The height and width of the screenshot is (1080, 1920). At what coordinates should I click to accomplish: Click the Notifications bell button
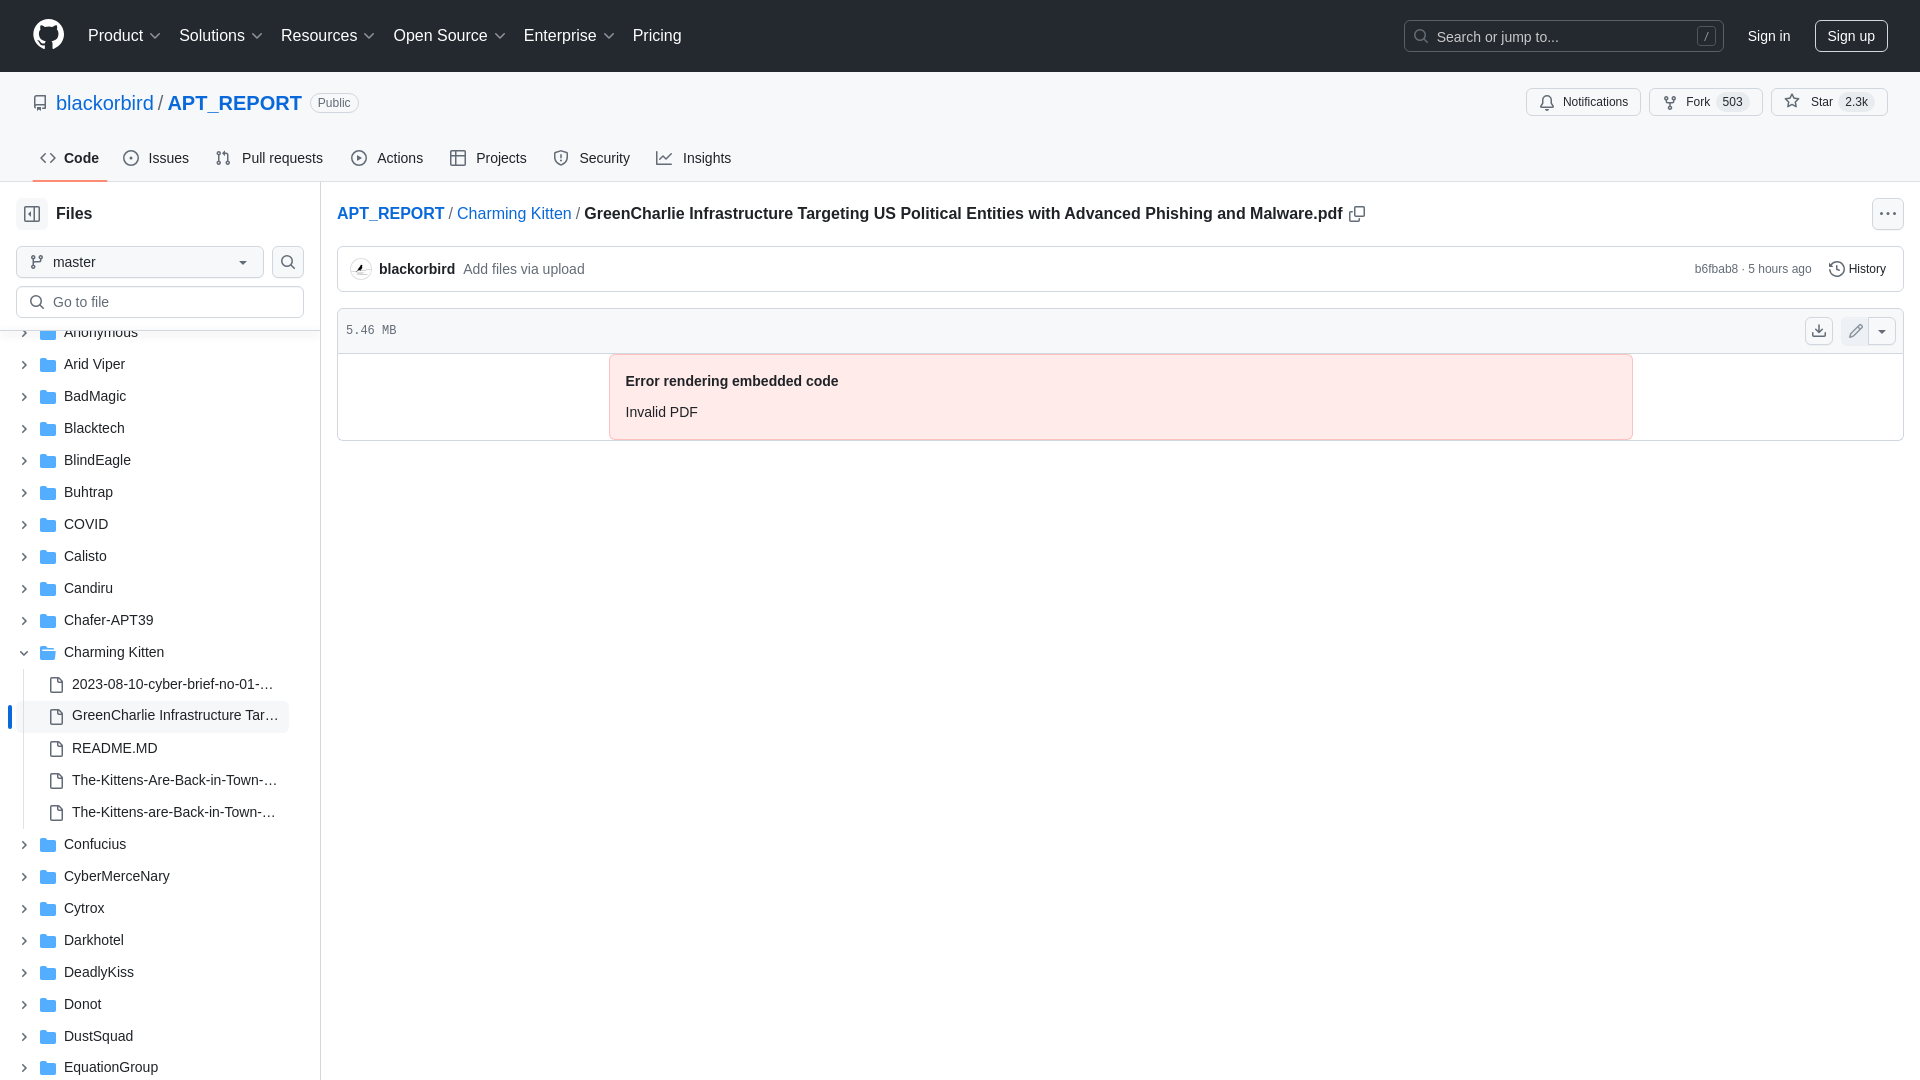pos(1583,102)
